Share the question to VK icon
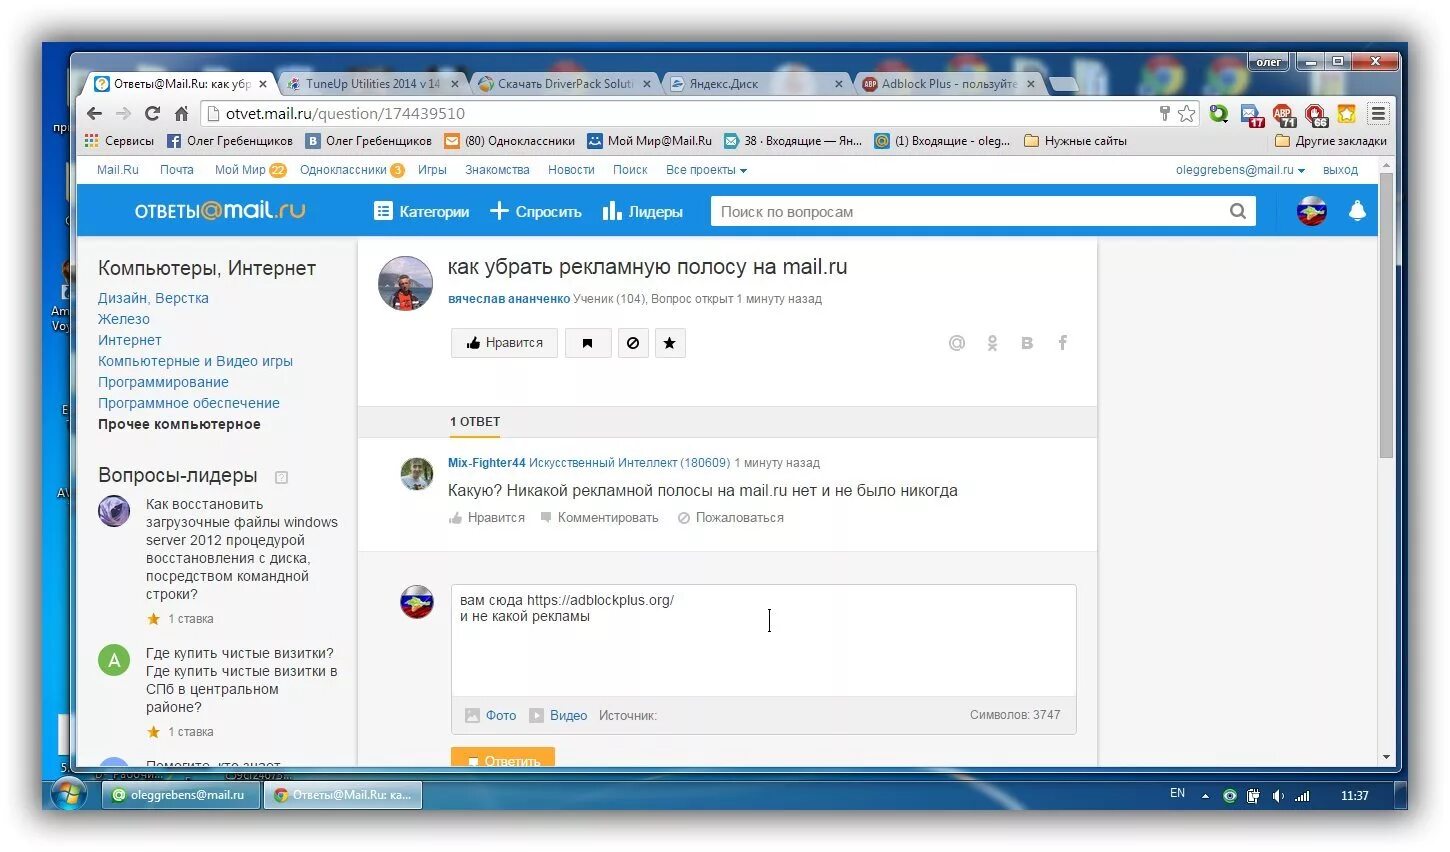 [x=1027, y=343]
